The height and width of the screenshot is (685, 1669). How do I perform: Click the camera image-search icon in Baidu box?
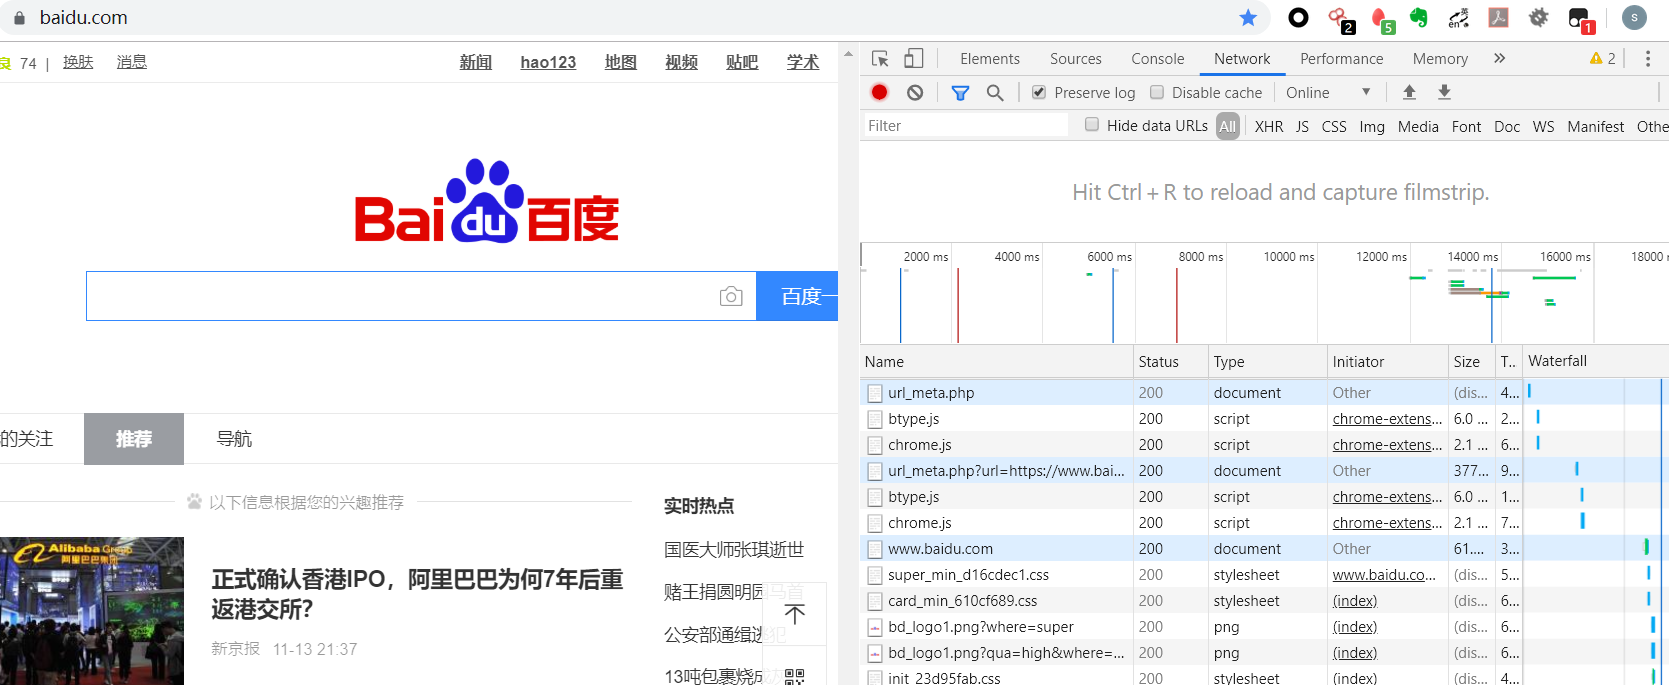click(x=731, y=296)
